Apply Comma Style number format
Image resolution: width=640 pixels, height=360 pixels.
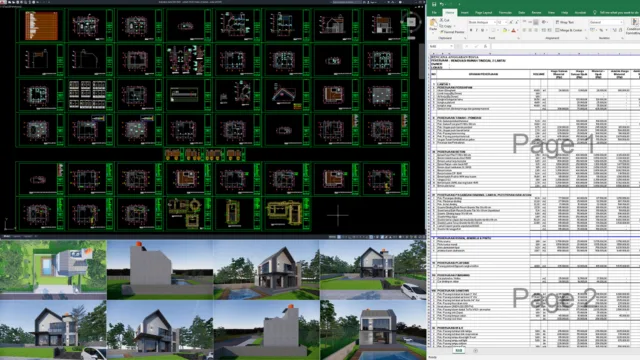pos(607,30)
